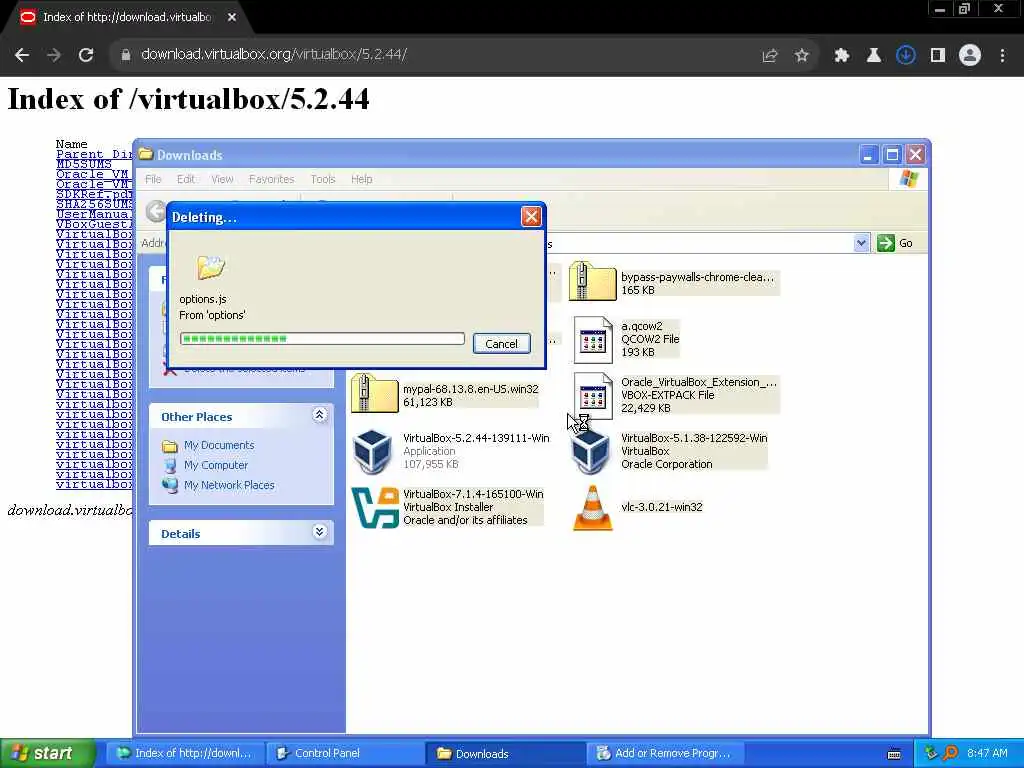Click the Explorer Back arrow button
This screenshot has width=1024, height=768.
tap(155, 211)
